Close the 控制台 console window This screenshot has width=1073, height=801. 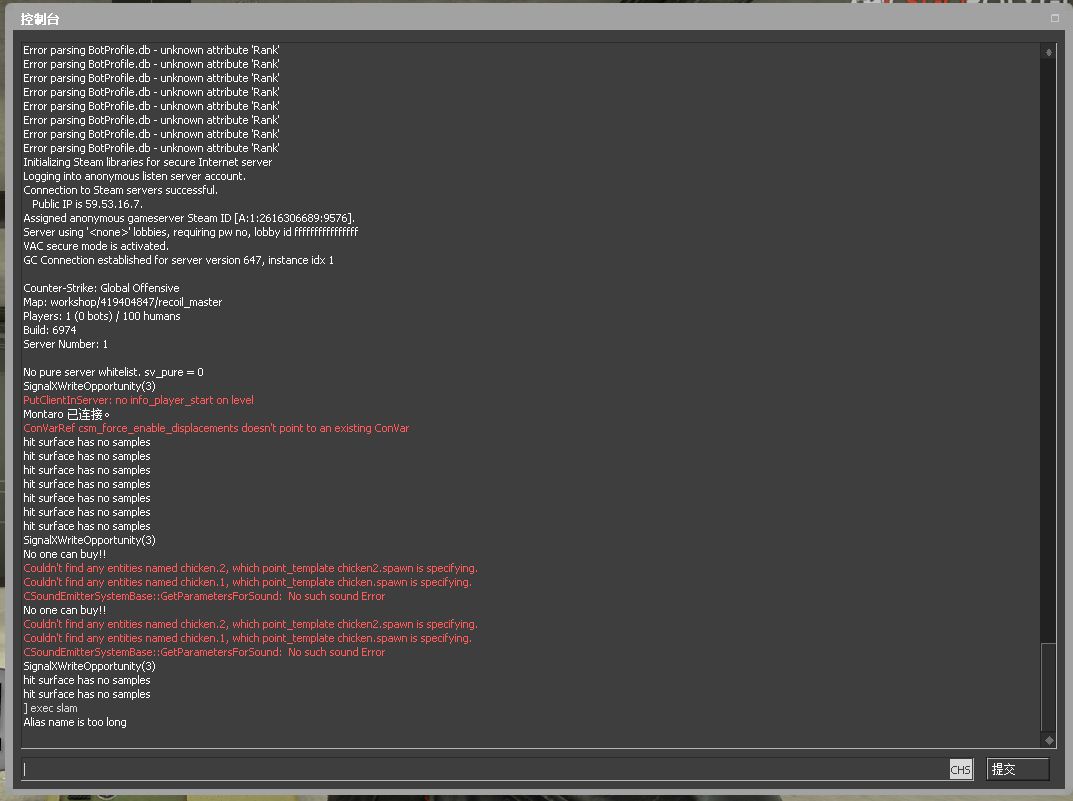point(1055,18)
